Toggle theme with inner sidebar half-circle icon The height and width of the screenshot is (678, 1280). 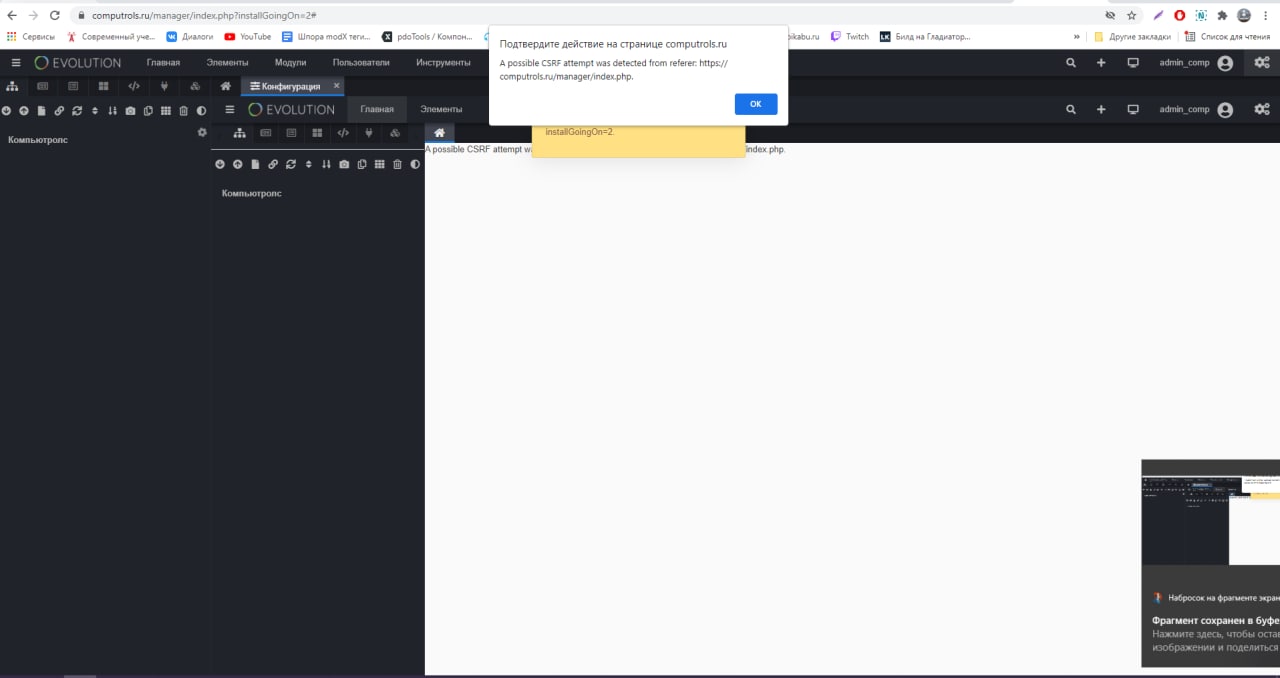click(x=415, y=164)
